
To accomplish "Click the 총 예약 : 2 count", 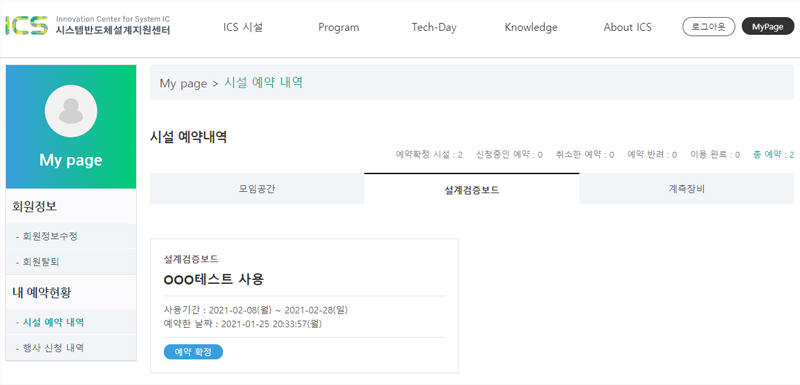I will click(x=773, y=155).
